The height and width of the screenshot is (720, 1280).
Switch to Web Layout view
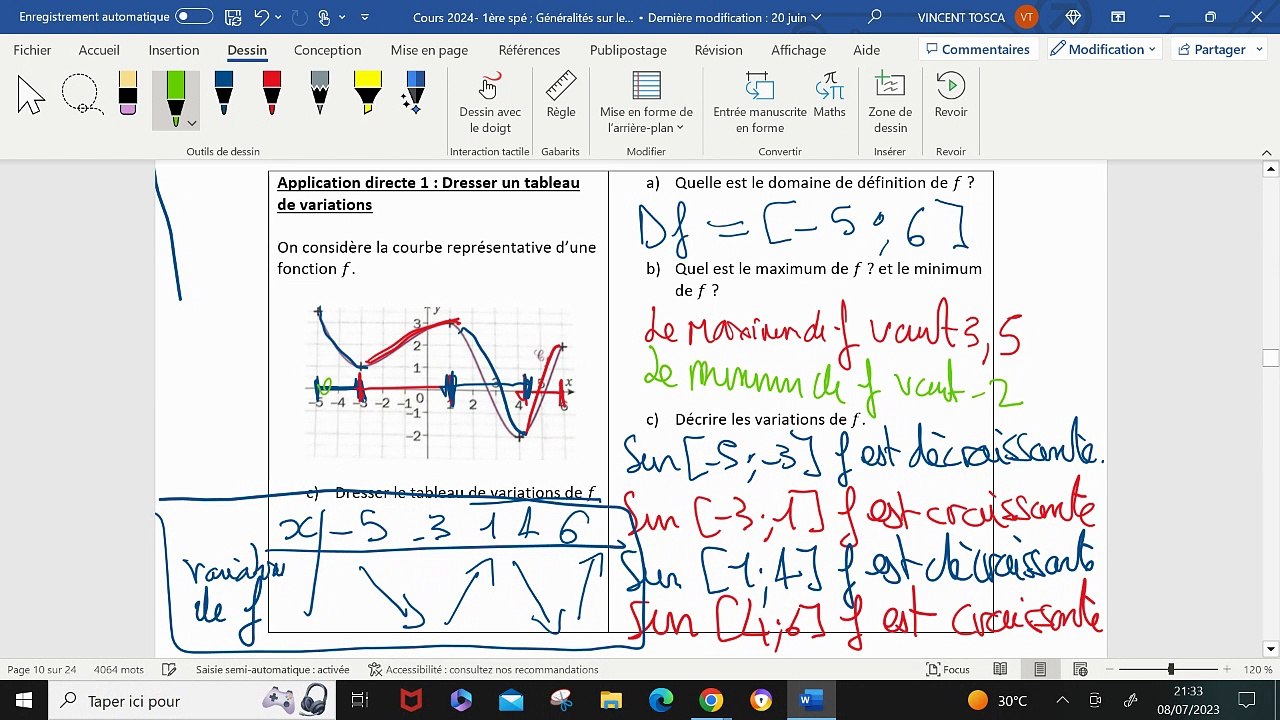pos(1080,670)
